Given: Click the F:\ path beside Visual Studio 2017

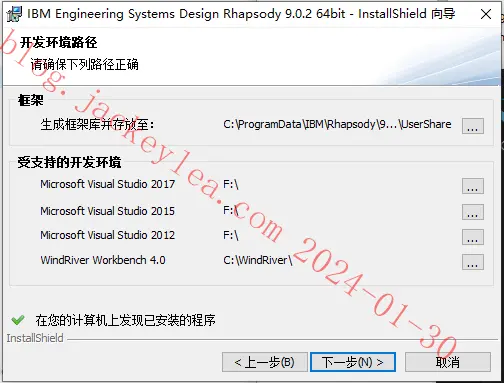Looking at the screenshot, I should [231, 184].
